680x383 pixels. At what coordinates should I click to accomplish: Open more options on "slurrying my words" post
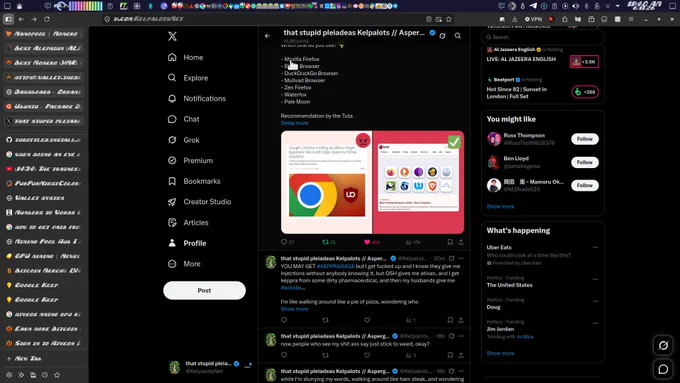(461, 371)
